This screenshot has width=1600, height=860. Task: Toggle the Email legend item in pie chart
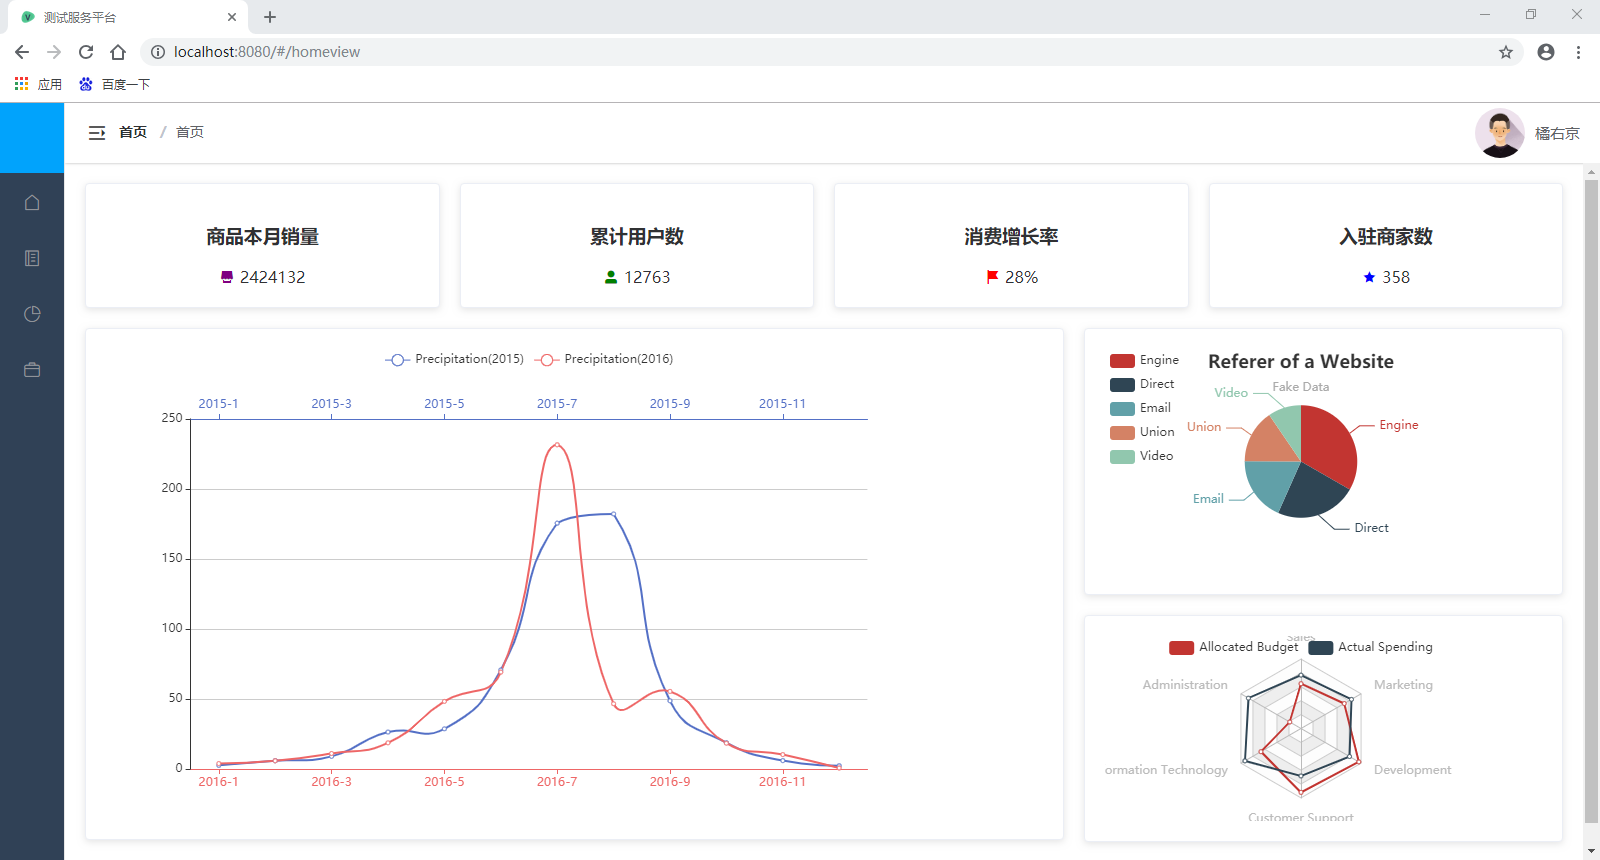coord(1140,408)
